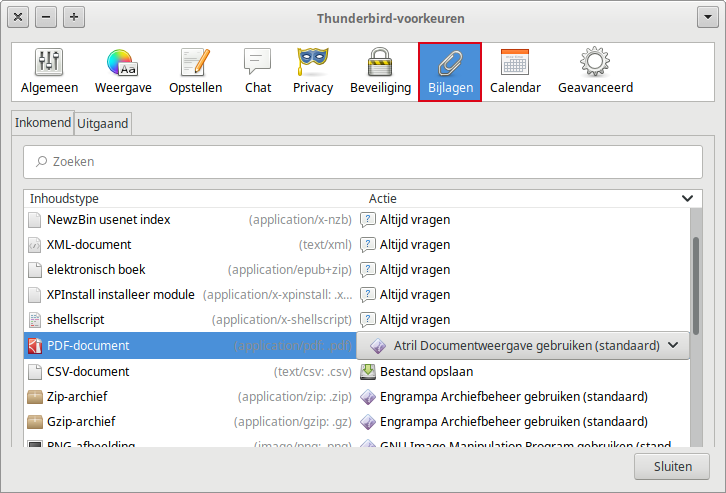
Task: Click the XML-document file icon
Action: pyautogui.click(x=34, y=245)
